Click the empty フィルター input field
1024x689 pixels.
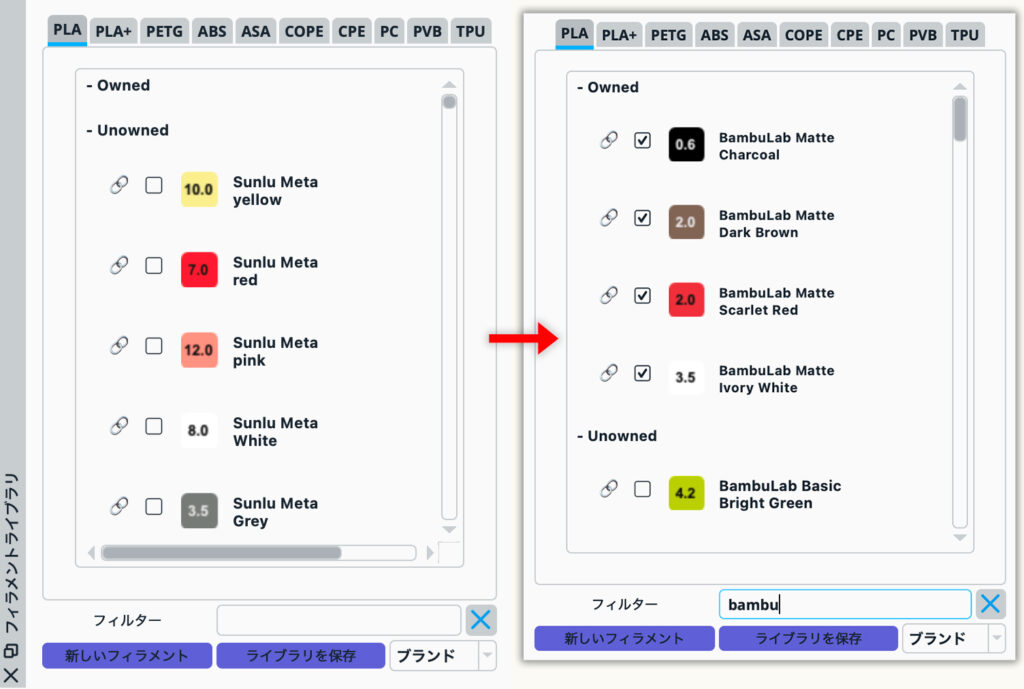(339, 620)
